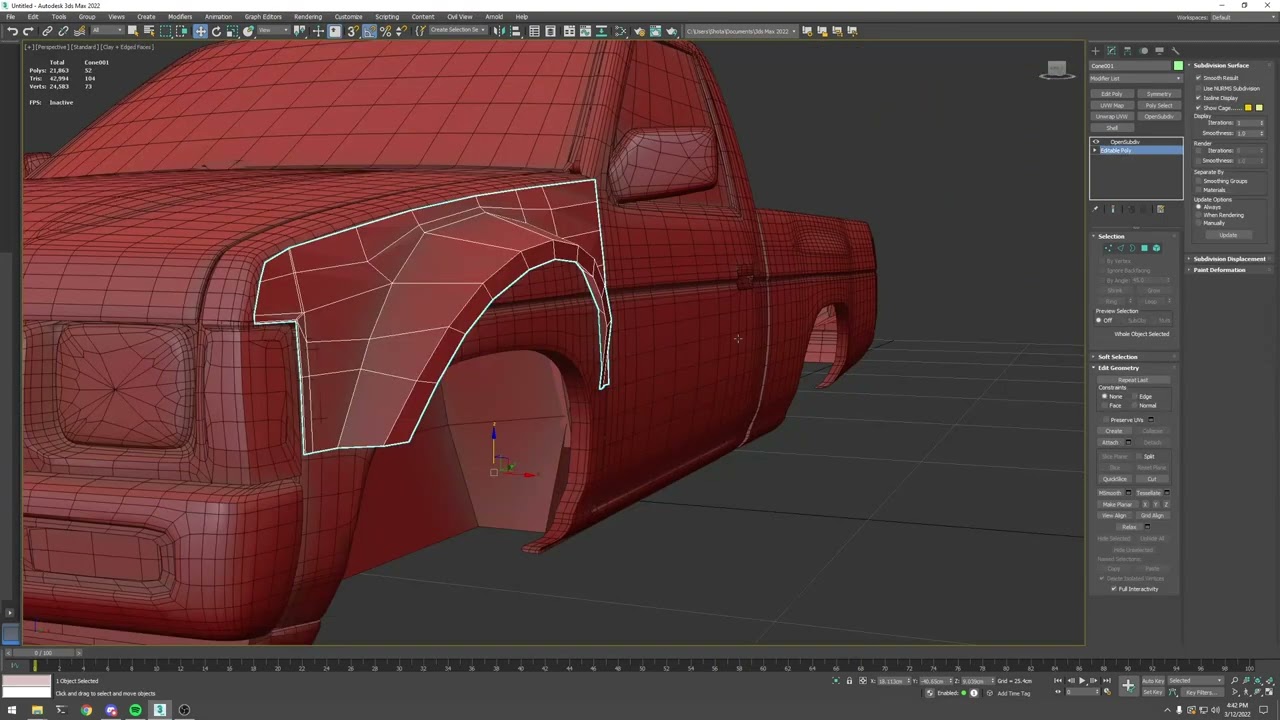This screenshot has width=1280, height=720.
Task: Expand the Soft Selection rollout
Action: (x=1117, y=357)
